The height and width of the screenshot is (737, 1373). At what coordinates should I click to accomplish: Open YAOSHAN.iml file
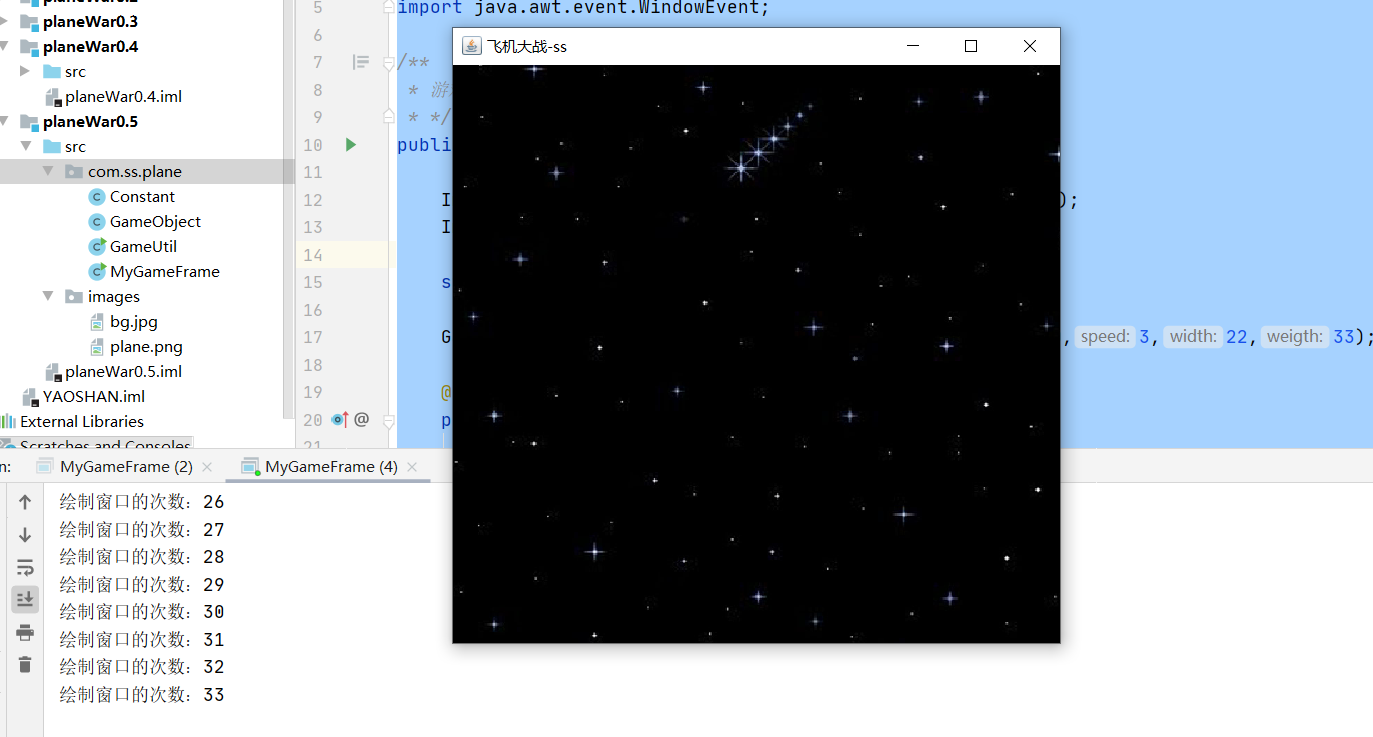[x=94, y=397]
